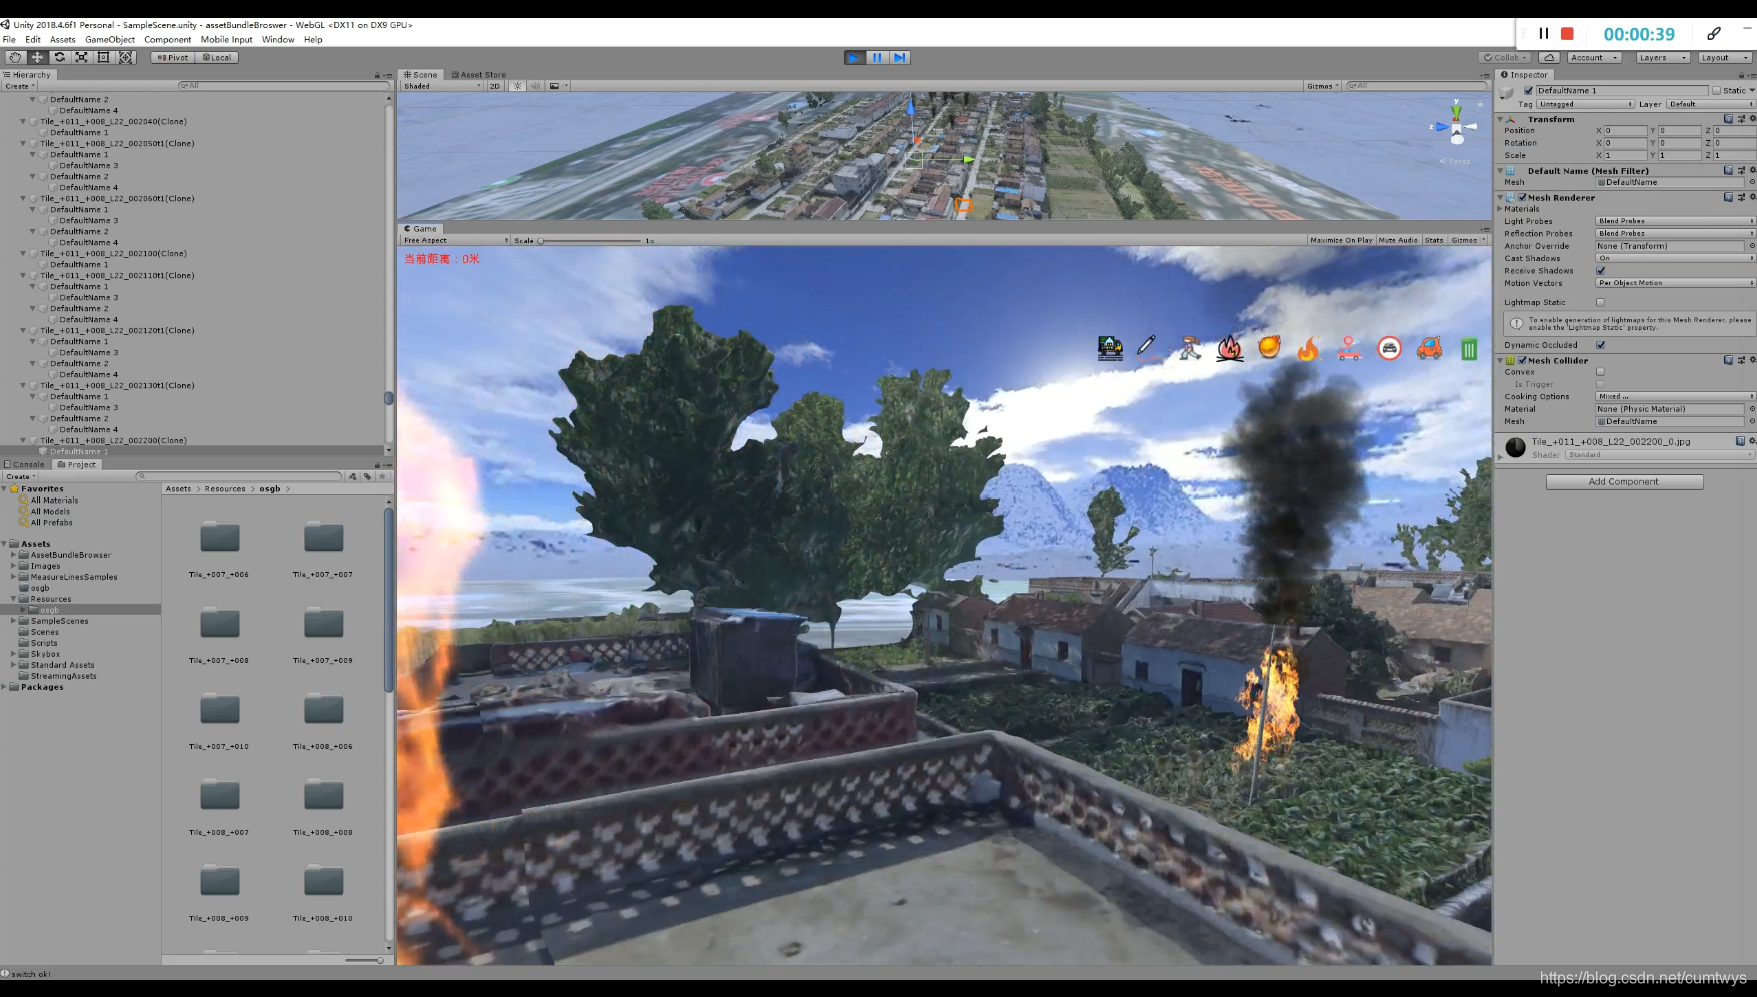Select the pen drawing tool icon in game overlay

pyautogui.click(x=1147, y=349)
